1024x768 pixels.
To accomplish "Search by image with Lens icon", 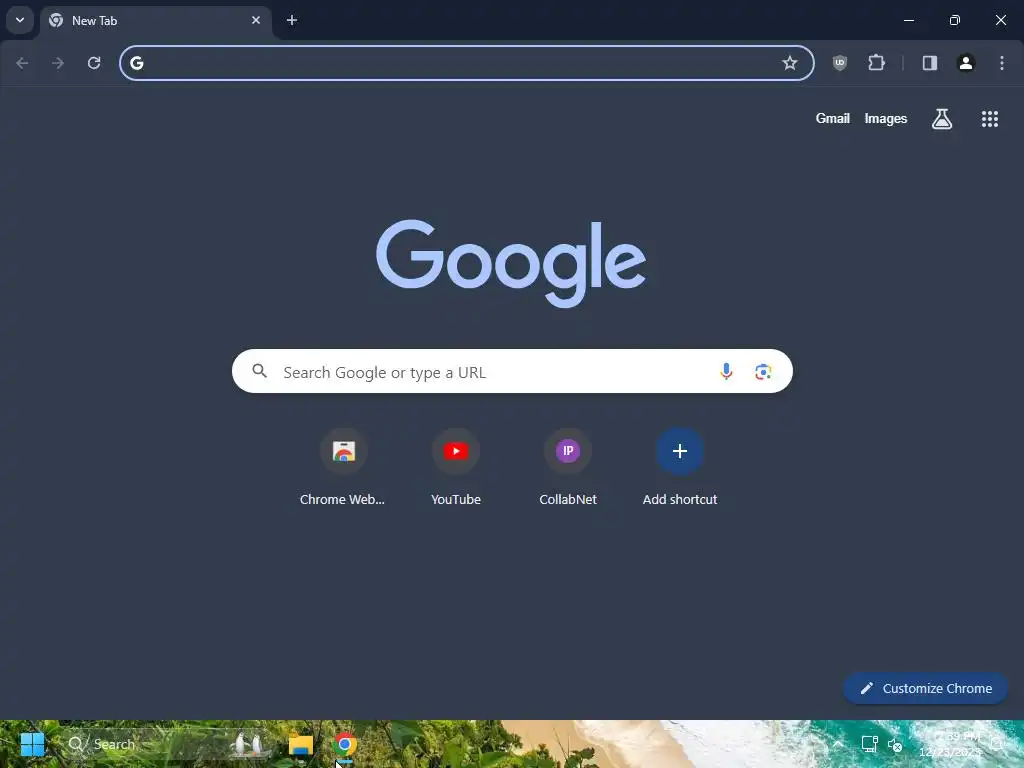I will pos(763,372).
